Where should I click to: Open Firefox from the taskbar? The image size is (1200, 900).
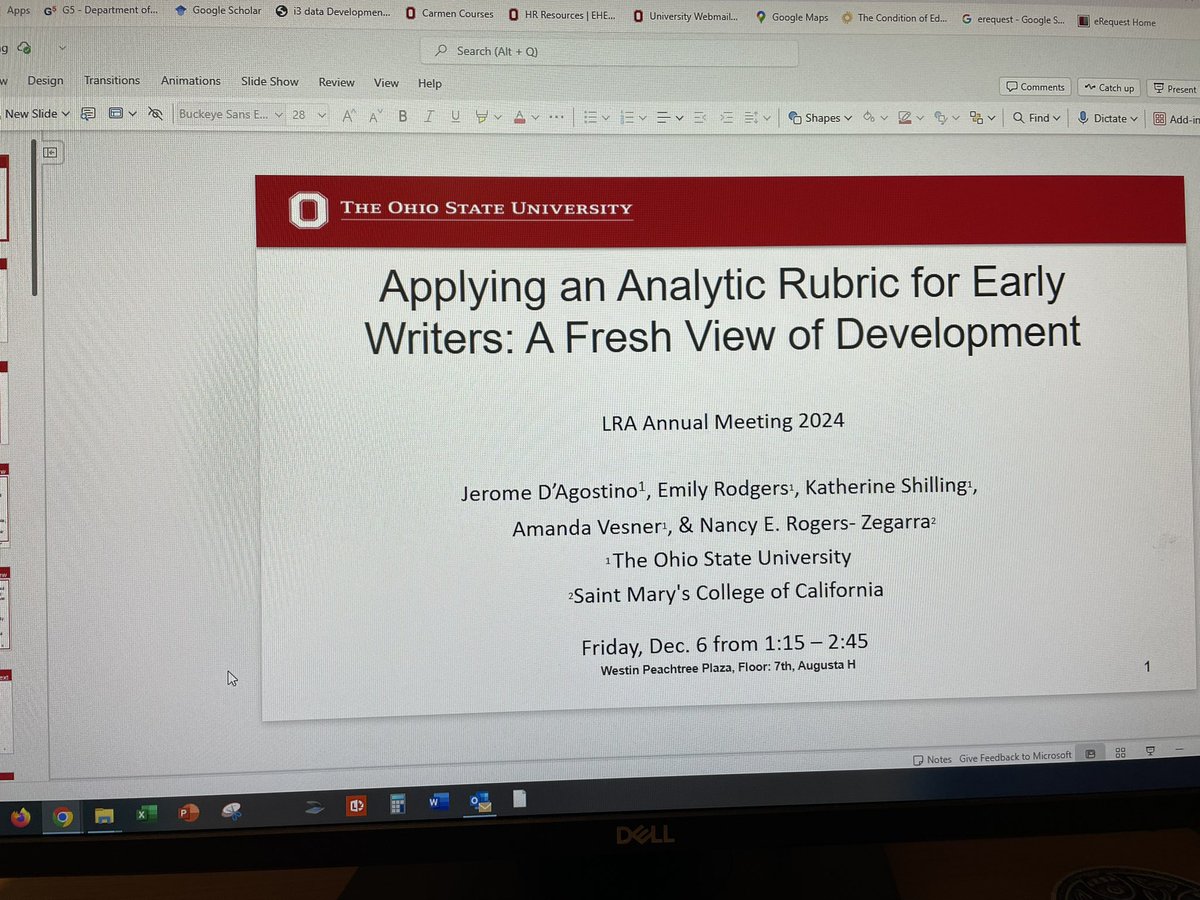[20, 817]
